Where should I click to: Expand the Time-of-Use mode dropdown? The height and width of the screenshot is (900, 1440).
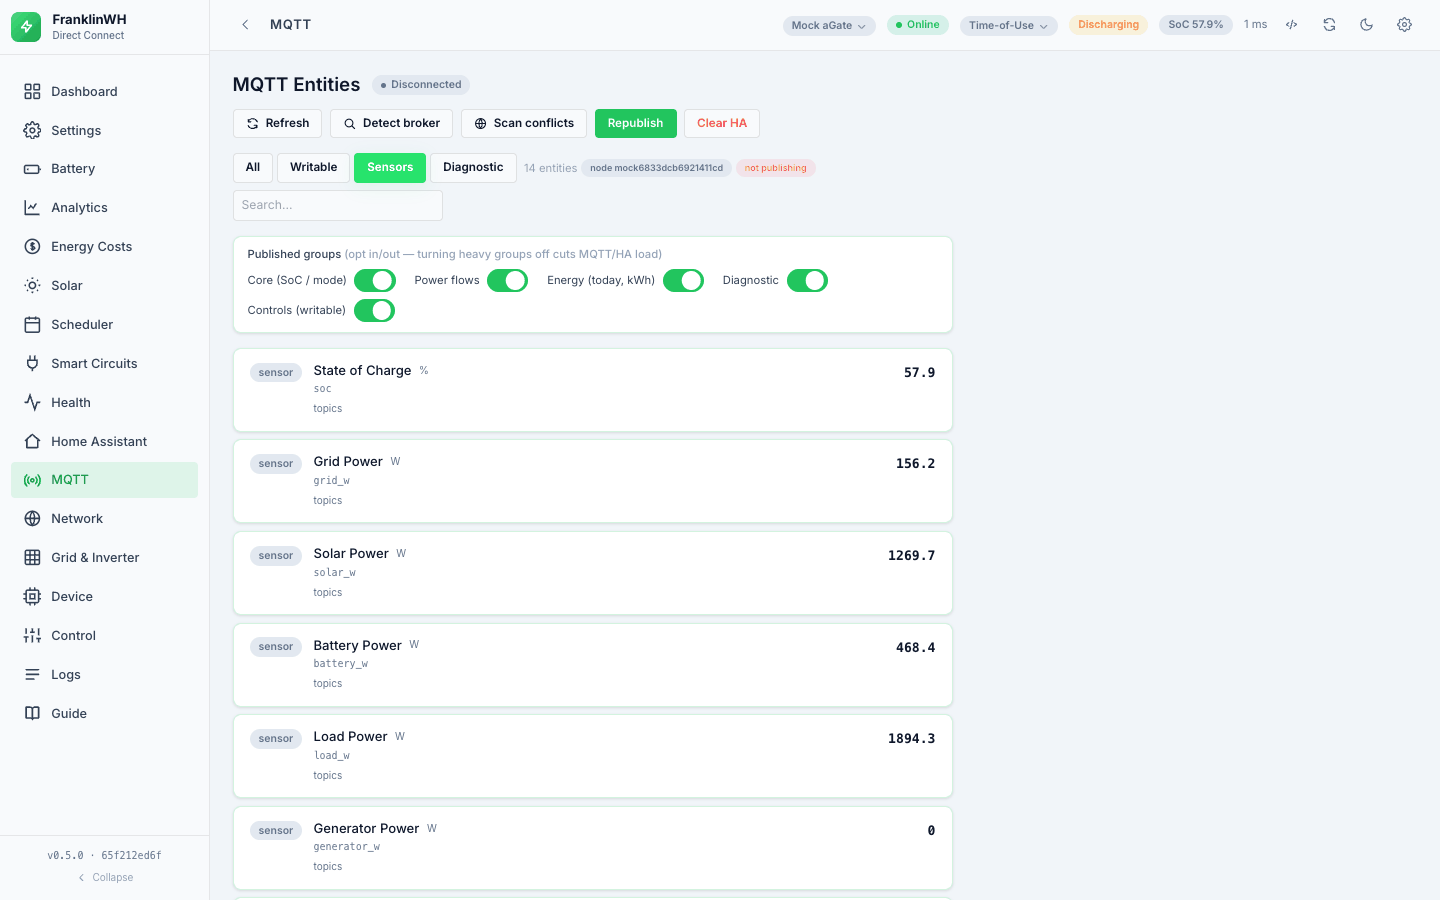[x=1009, y=26]
